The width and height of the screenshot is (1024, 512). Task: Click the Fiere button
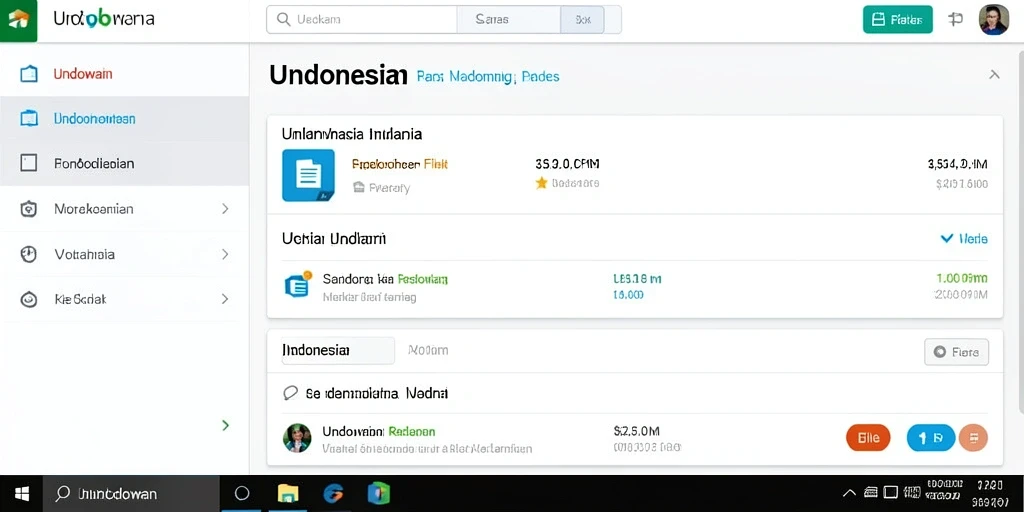click(x=956, y=352)
